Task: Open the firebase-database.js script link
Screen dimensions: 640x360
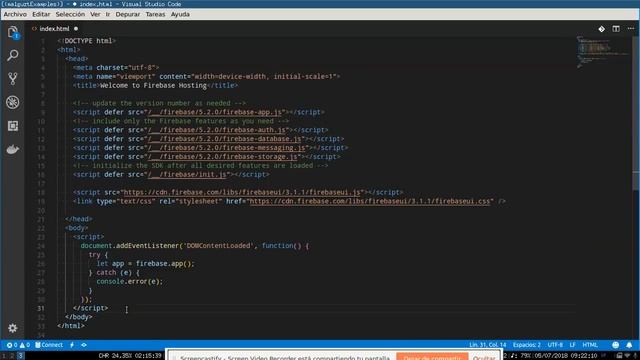Action: point(225,139)
